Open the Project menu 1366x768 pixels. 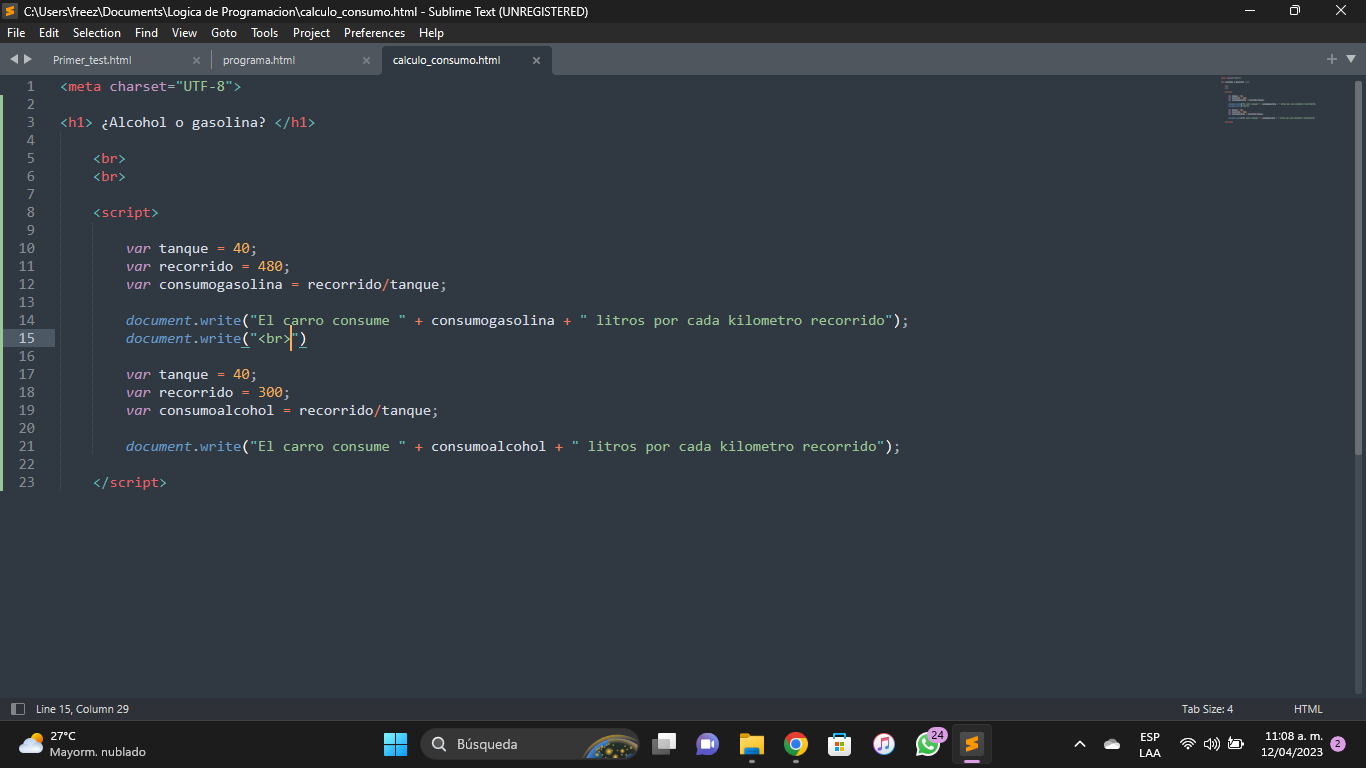pyautogui.click(x=312, y=33)
